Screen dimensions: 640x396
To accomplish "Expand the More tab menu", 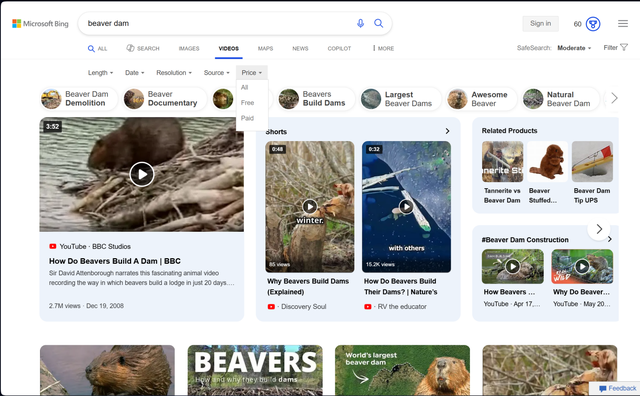I will coord(383,48).
